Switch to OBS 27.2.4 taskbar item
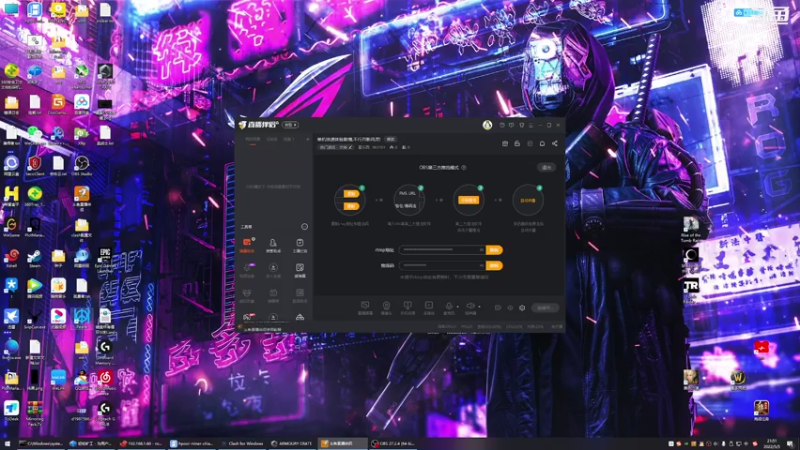 click(393, 444)
